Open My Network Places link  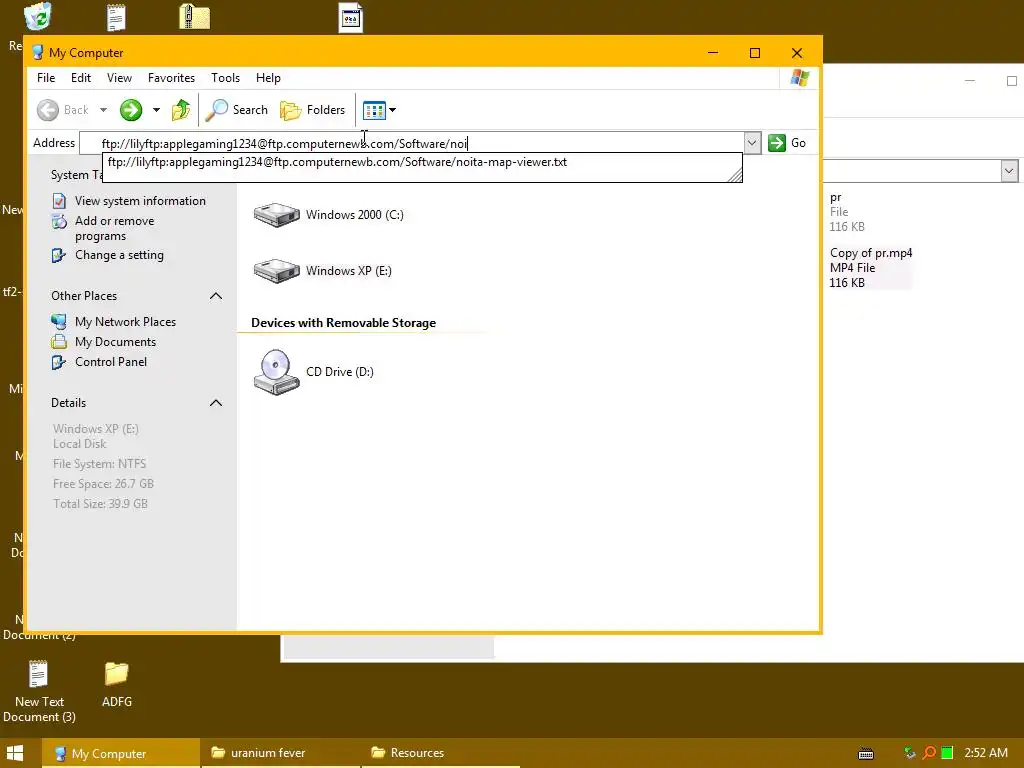coord(125,322)
